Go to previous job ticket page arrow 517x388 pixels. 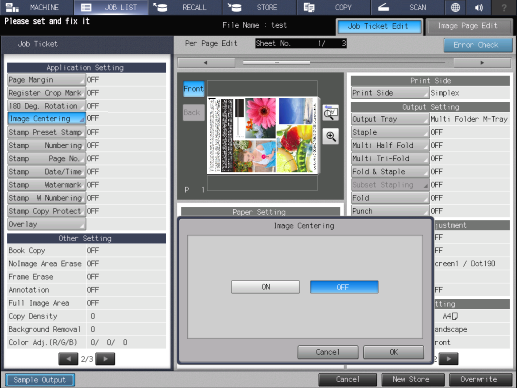[x=68, y=359]
